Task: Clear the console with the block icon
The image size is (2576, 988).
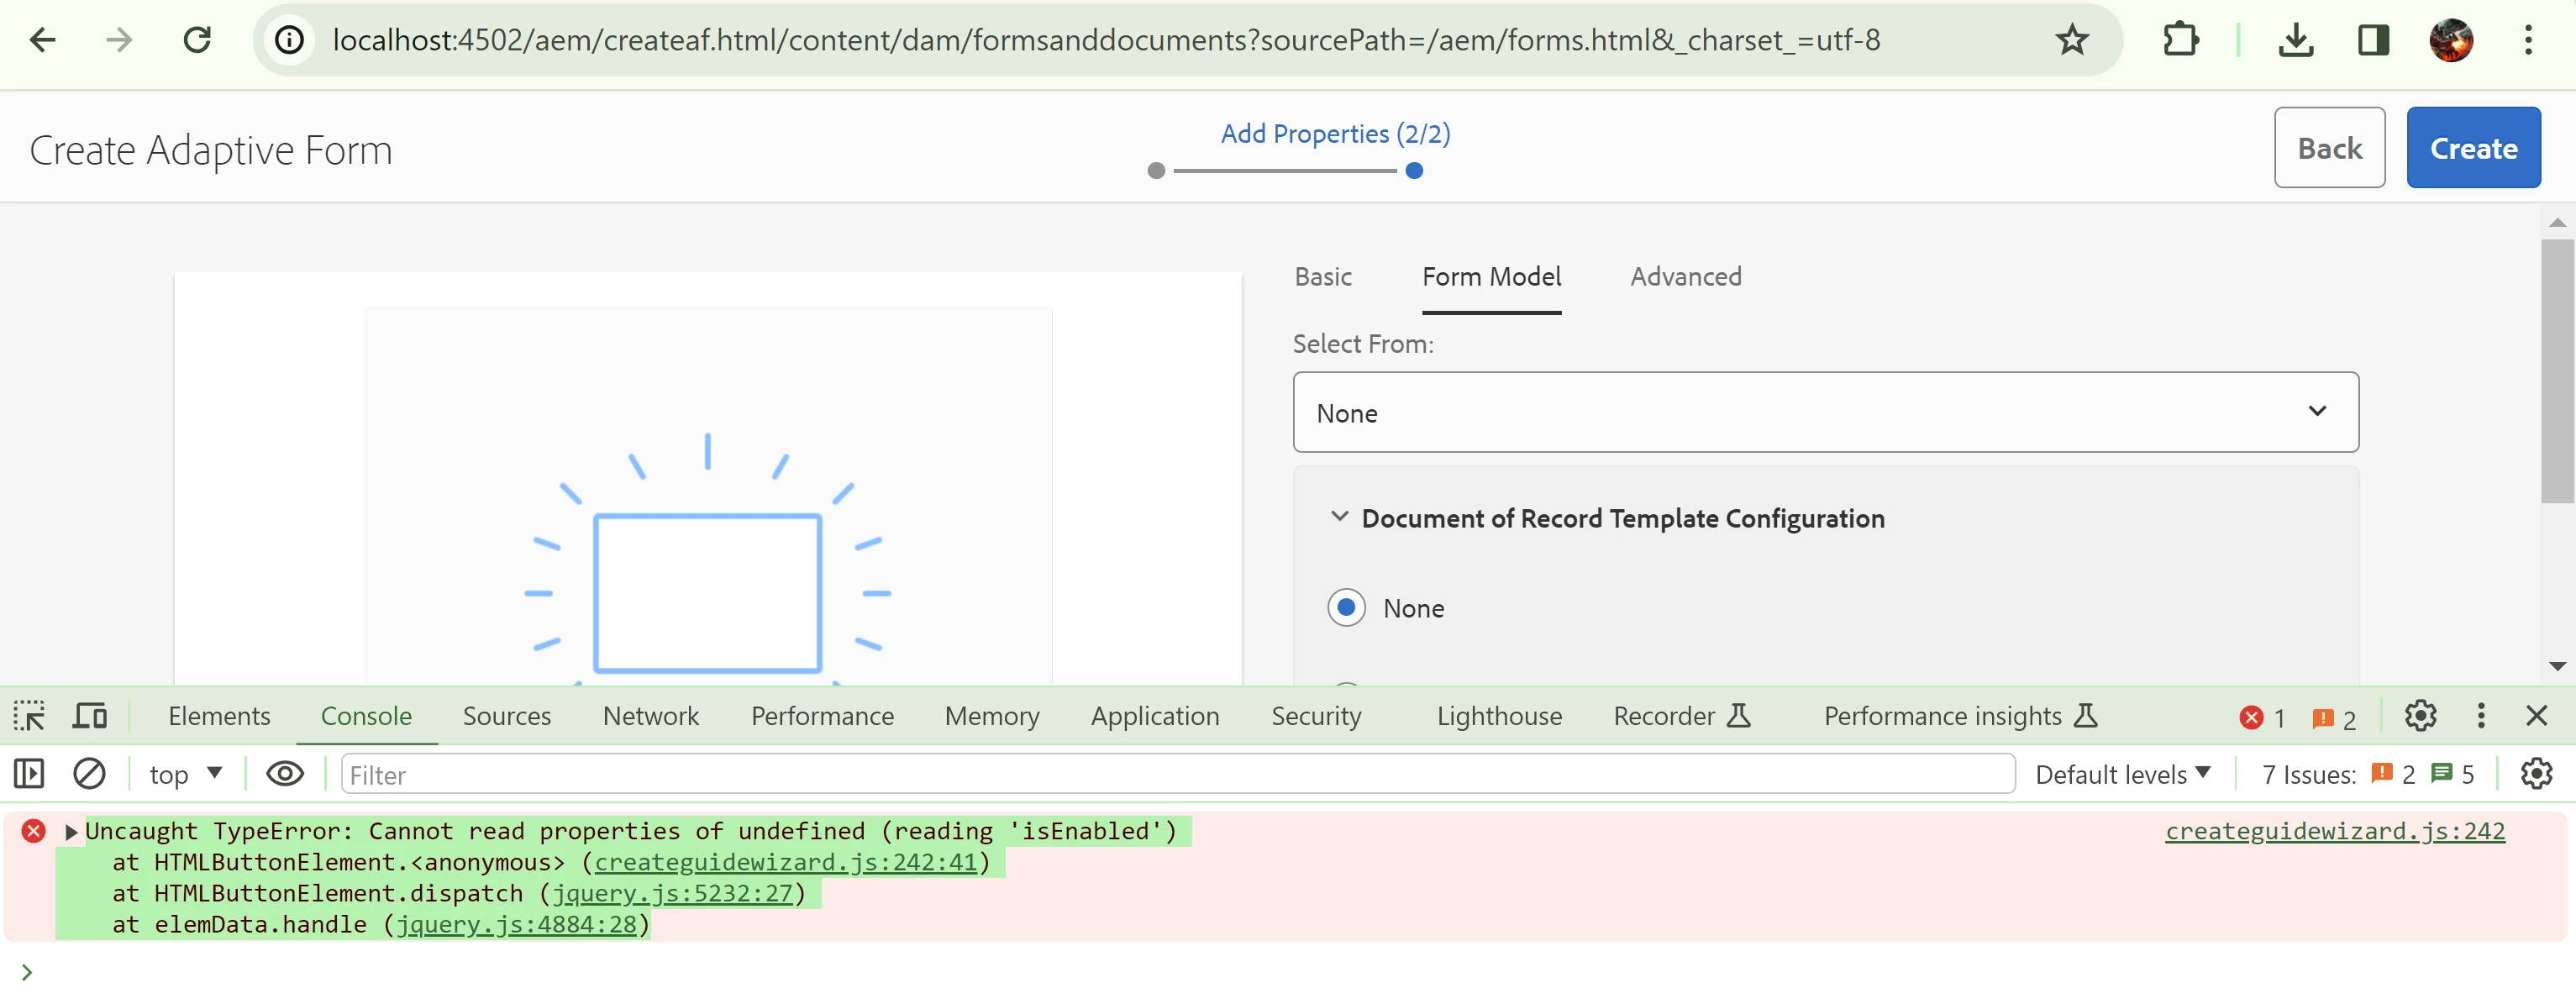Action: (x=89, y=774)
